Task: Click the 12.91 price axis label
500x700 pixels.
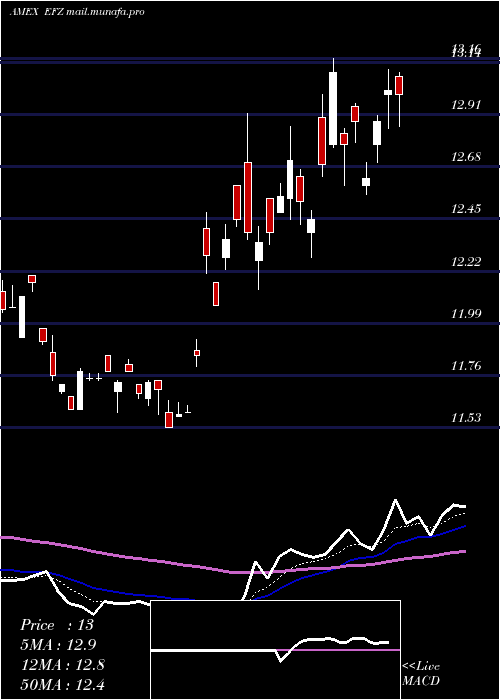Action: (466, 105)
